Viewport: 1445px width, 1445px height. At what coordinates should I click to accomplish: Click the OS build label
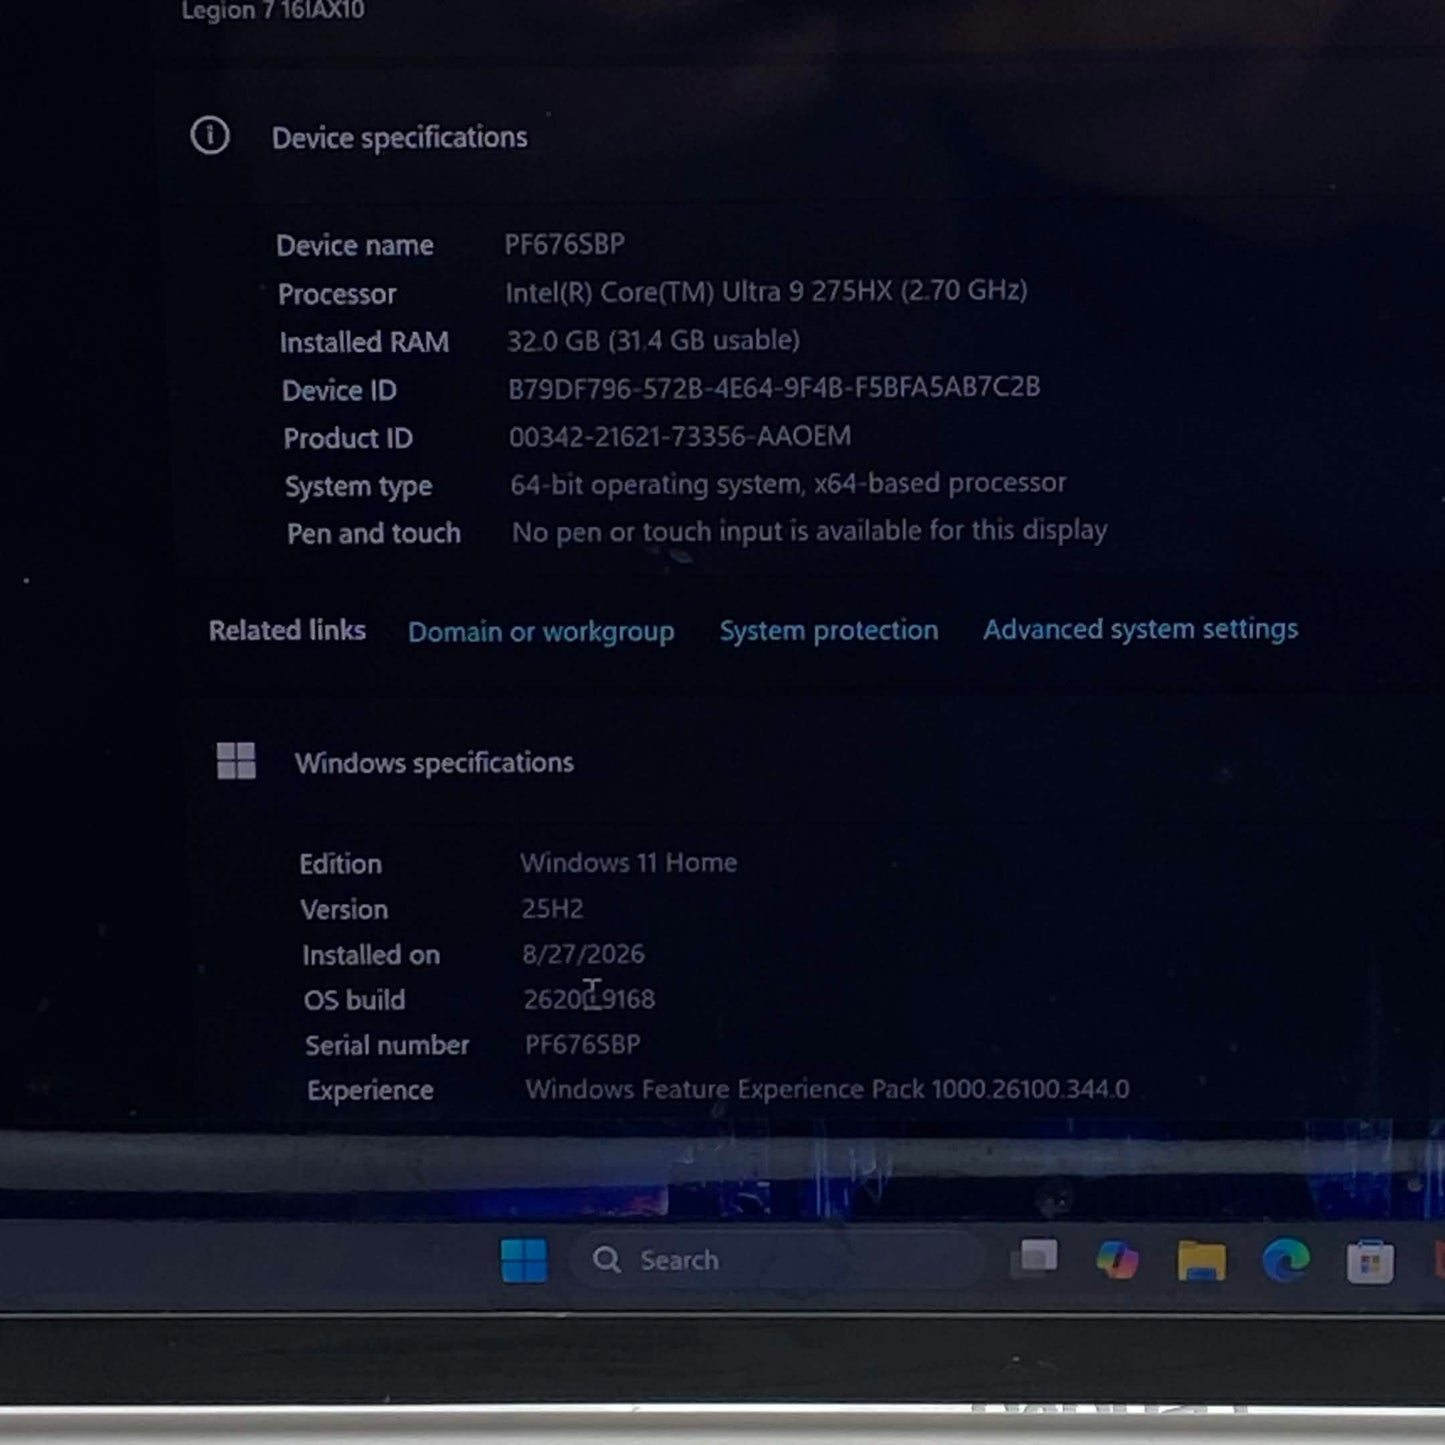point(354,1000)
